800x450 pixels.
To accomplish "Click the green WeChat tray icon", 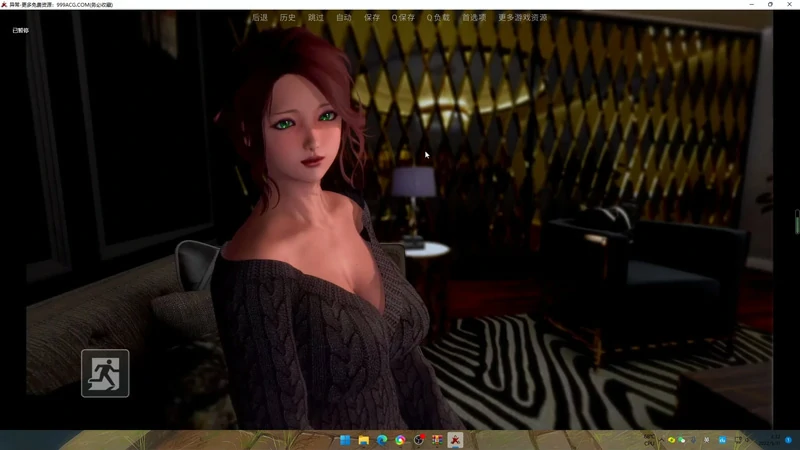I will click(x=682, y=440).
